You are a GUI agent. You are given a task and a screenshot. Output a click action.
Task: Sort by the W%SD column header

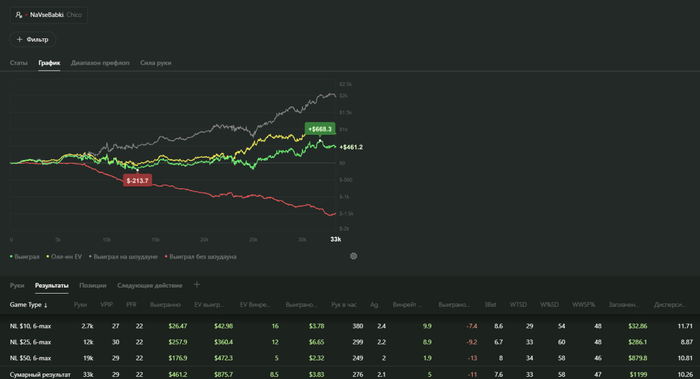point(549,305)
